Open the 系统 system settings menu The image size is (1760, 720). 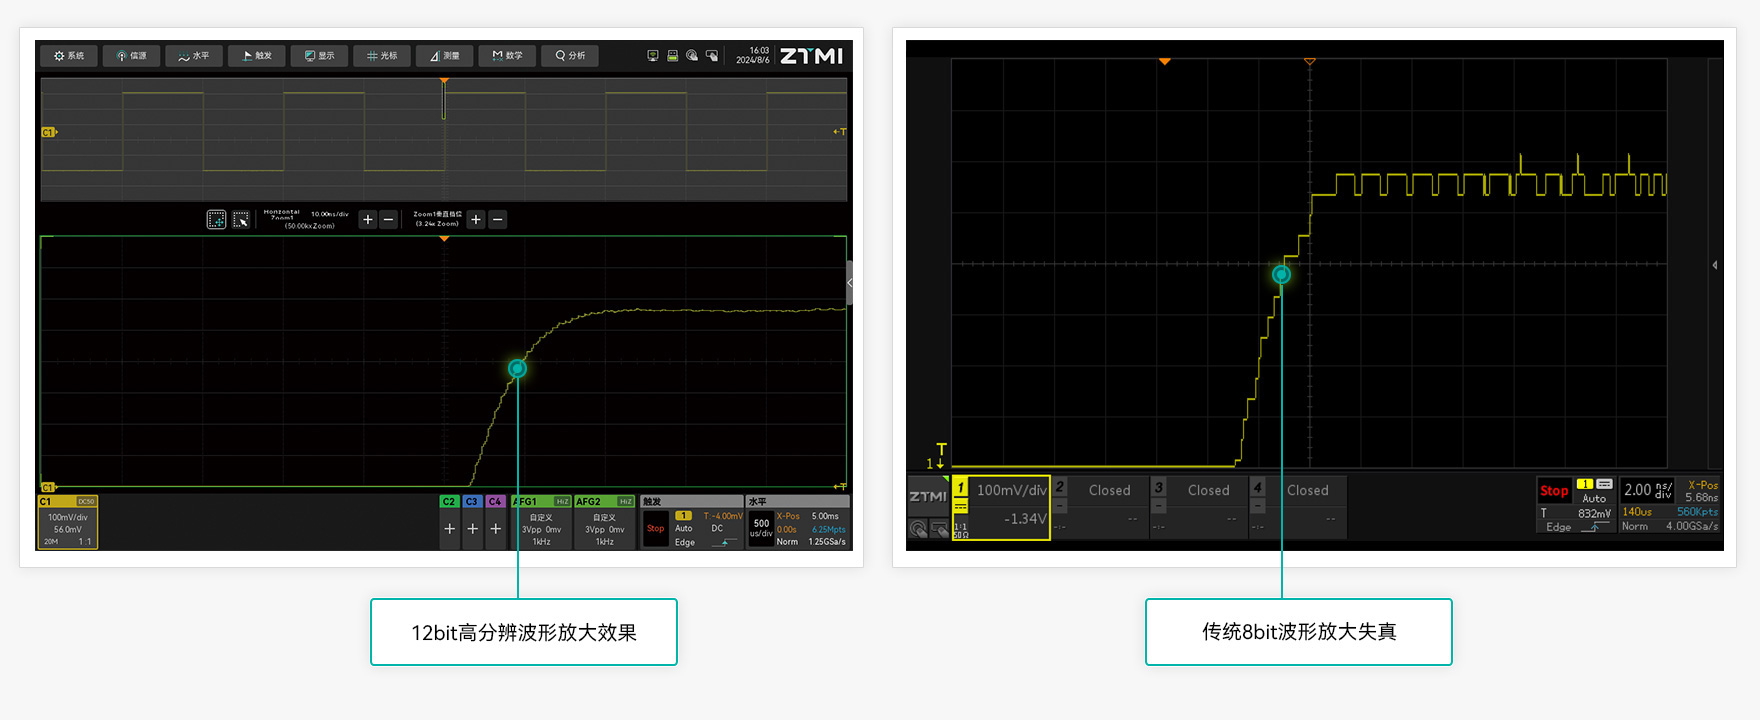[69, 56]
